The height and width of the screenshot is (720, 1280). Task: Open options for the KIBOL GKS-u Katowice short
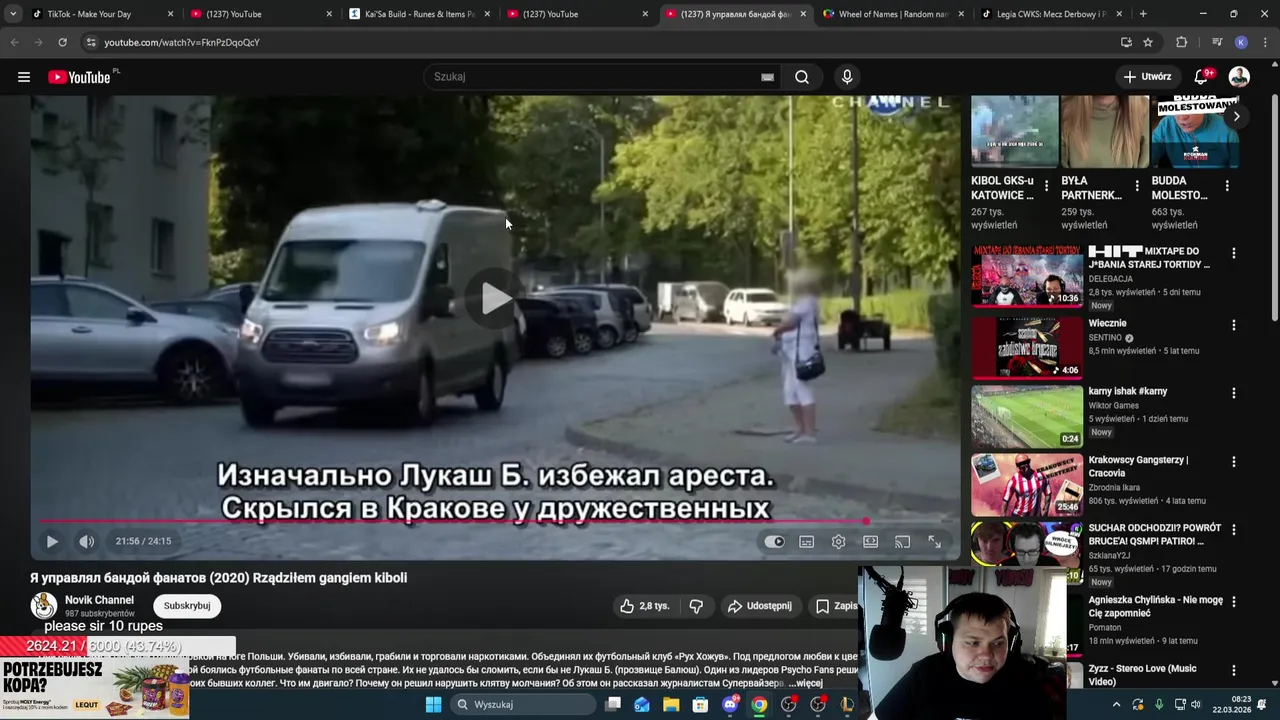(1047, 186)
